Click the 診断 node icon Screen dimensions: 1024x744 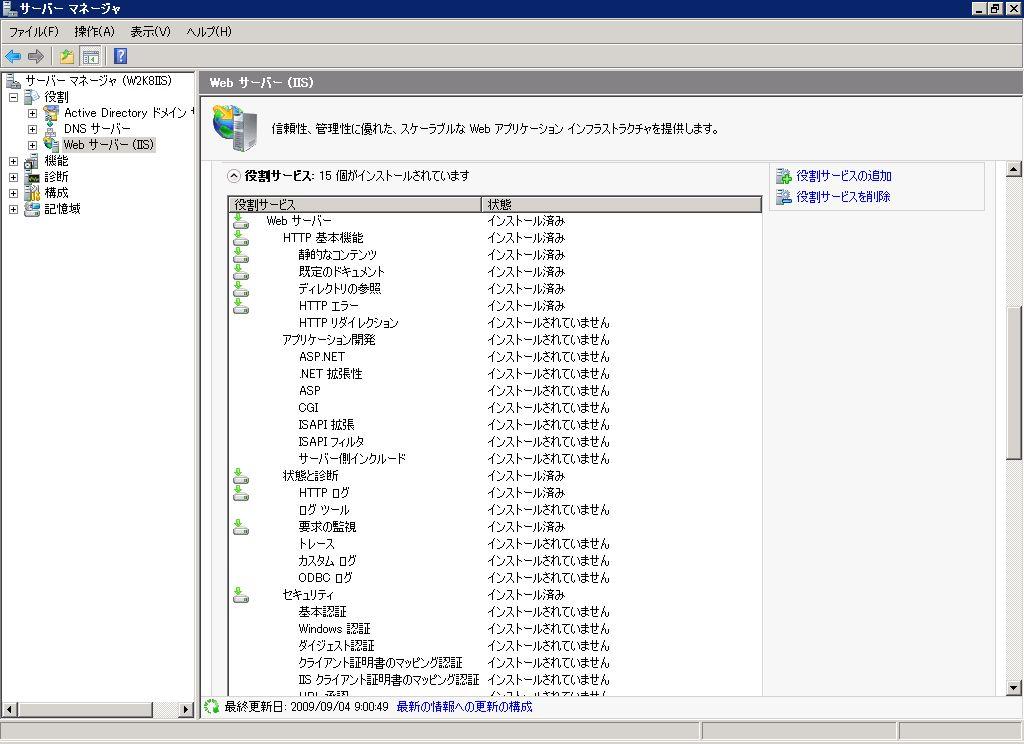tap(32, 177)
